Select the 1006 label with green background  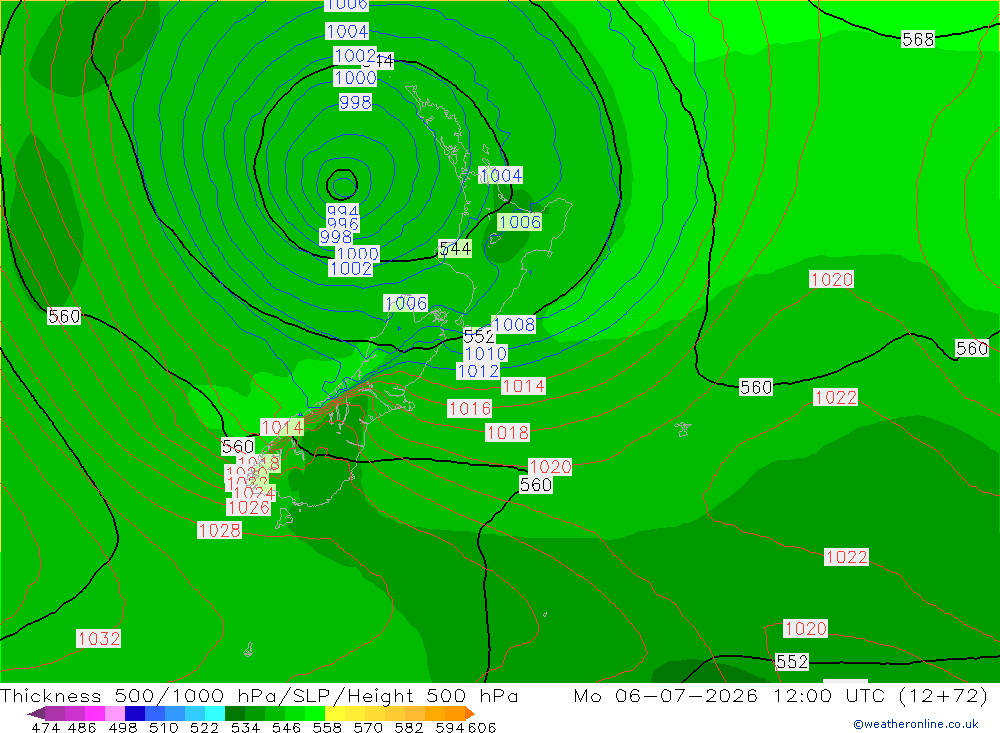[520, 222]
